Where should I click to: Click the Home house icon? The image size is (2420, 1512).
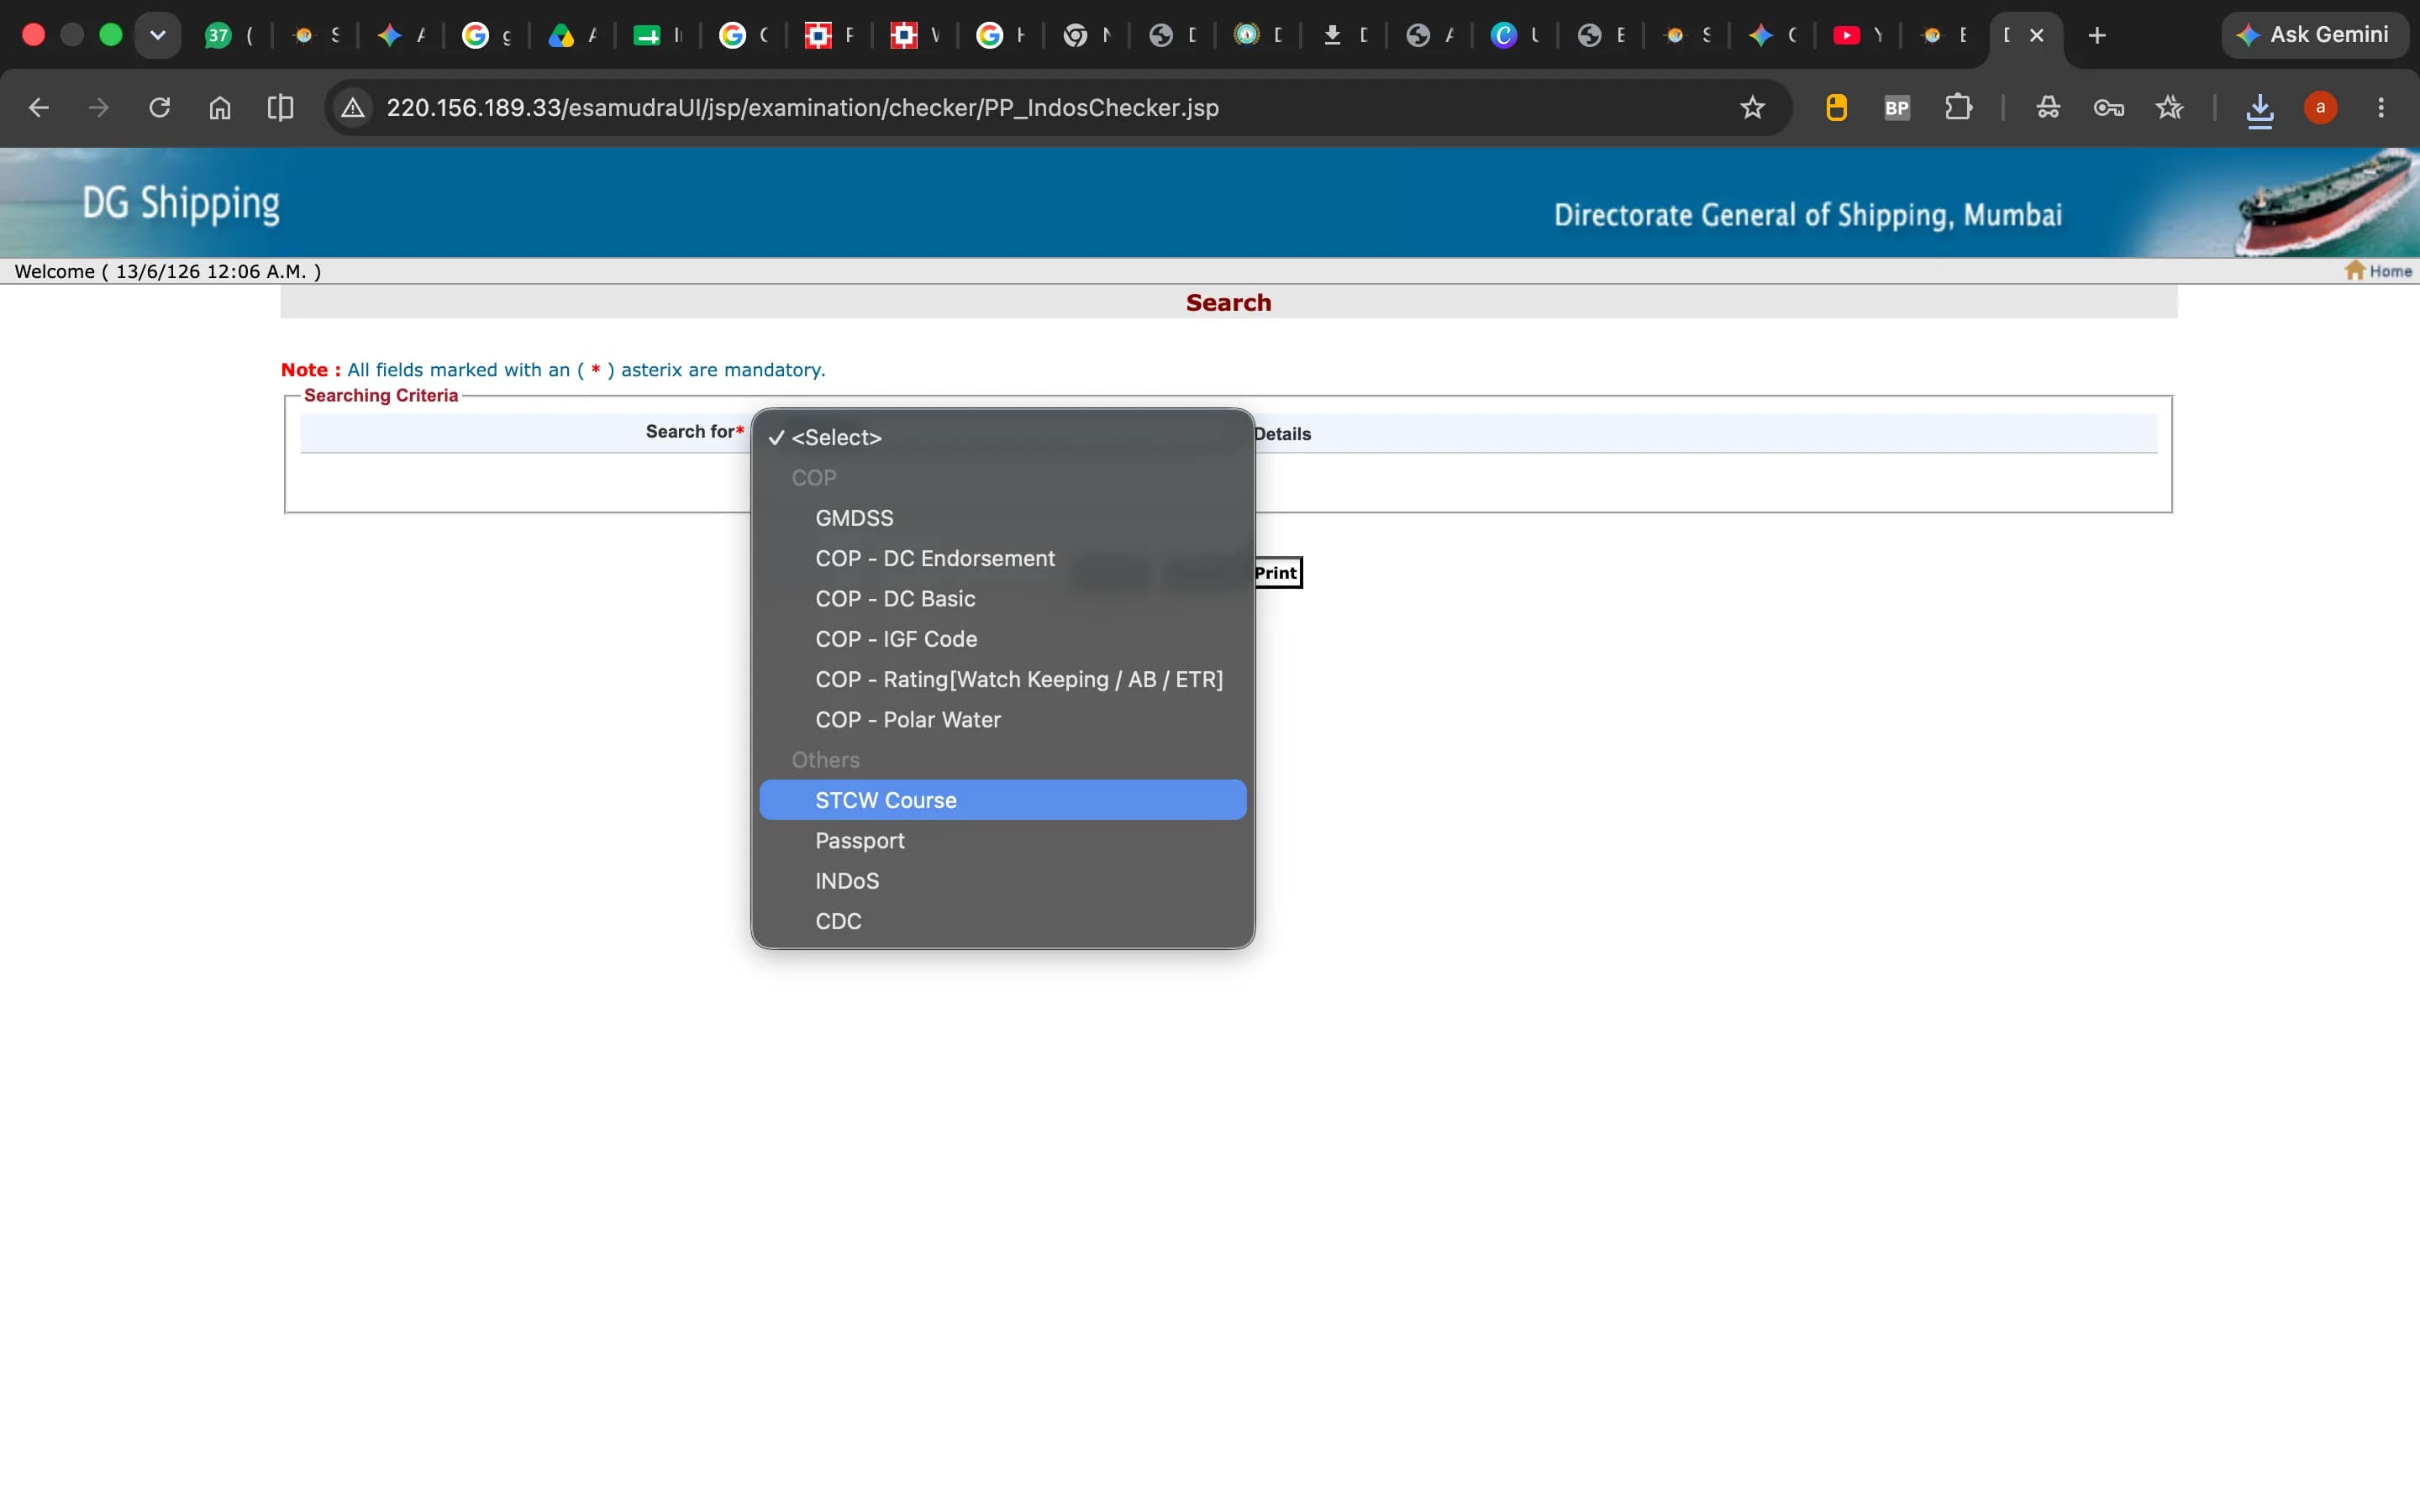click(2355, 270)
